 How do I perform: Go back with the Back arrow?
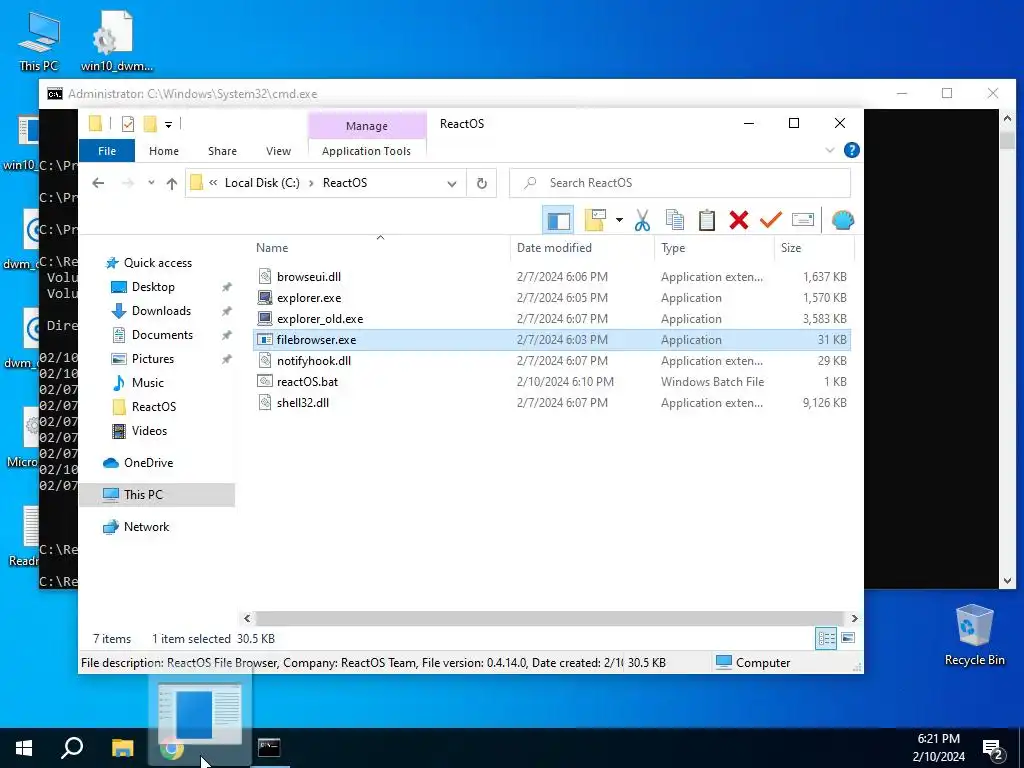[x=98, y=183]
